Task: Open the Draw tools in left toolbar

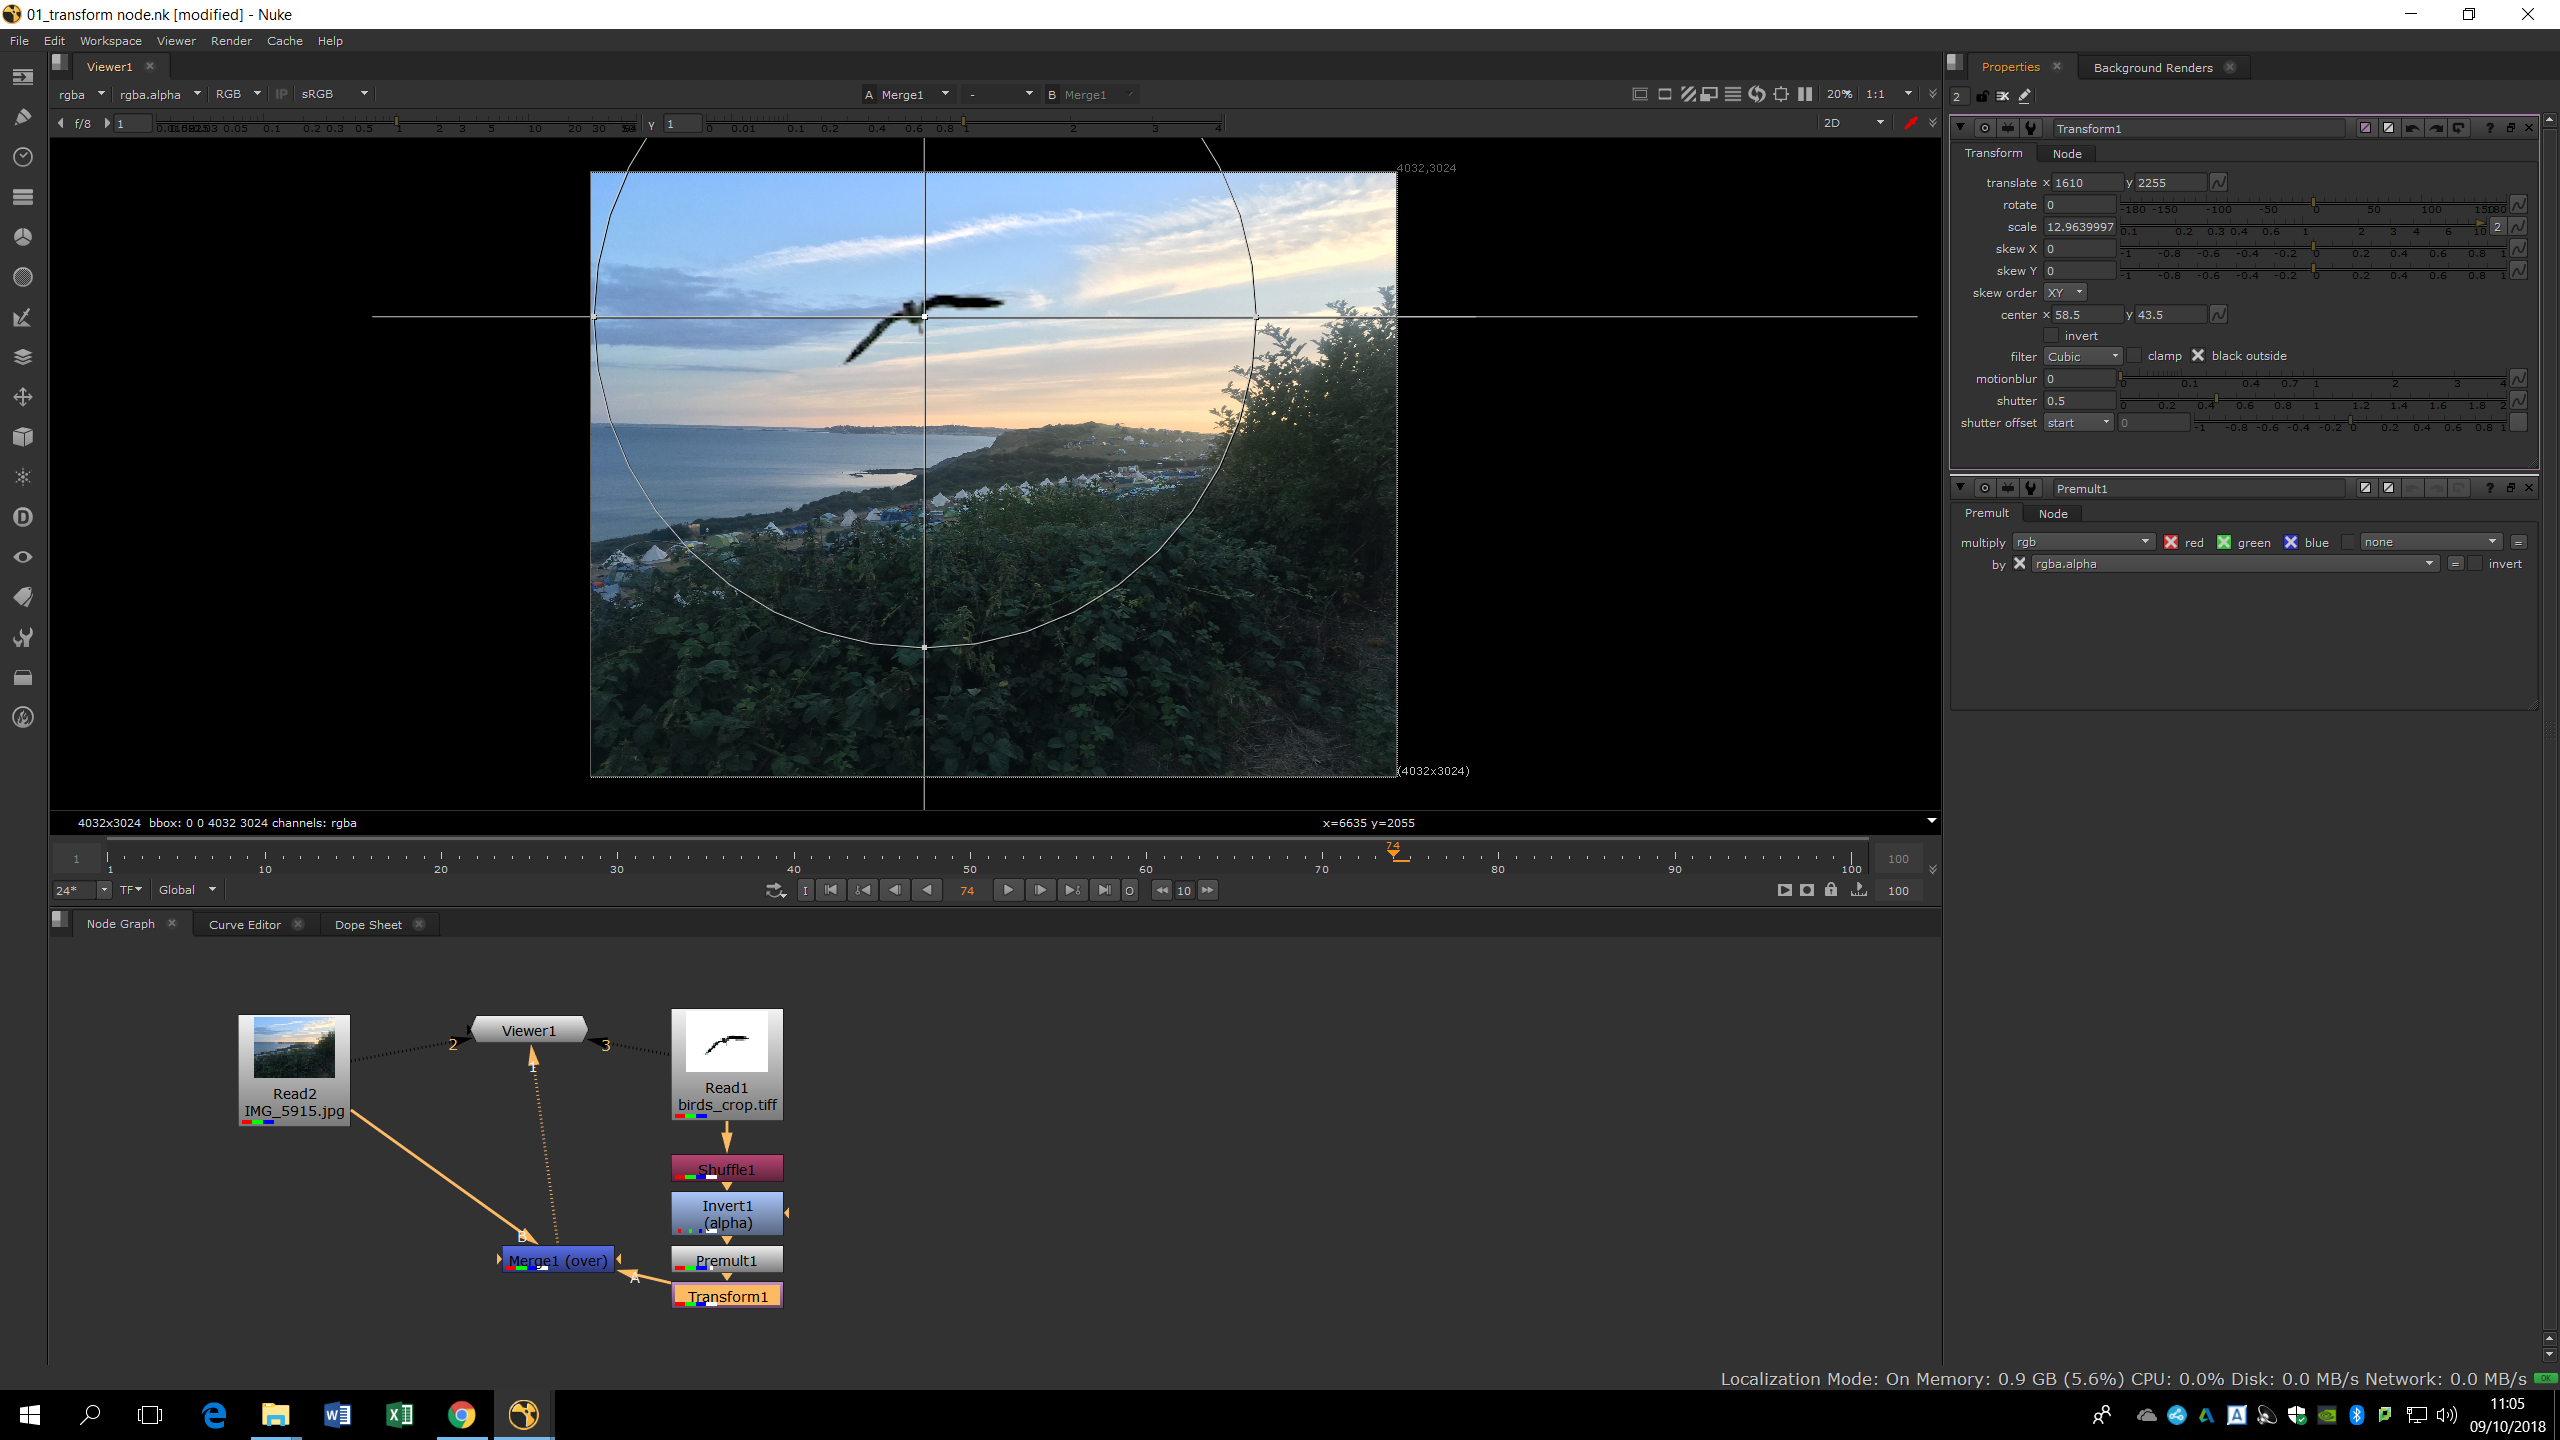Action: [23, 117]
